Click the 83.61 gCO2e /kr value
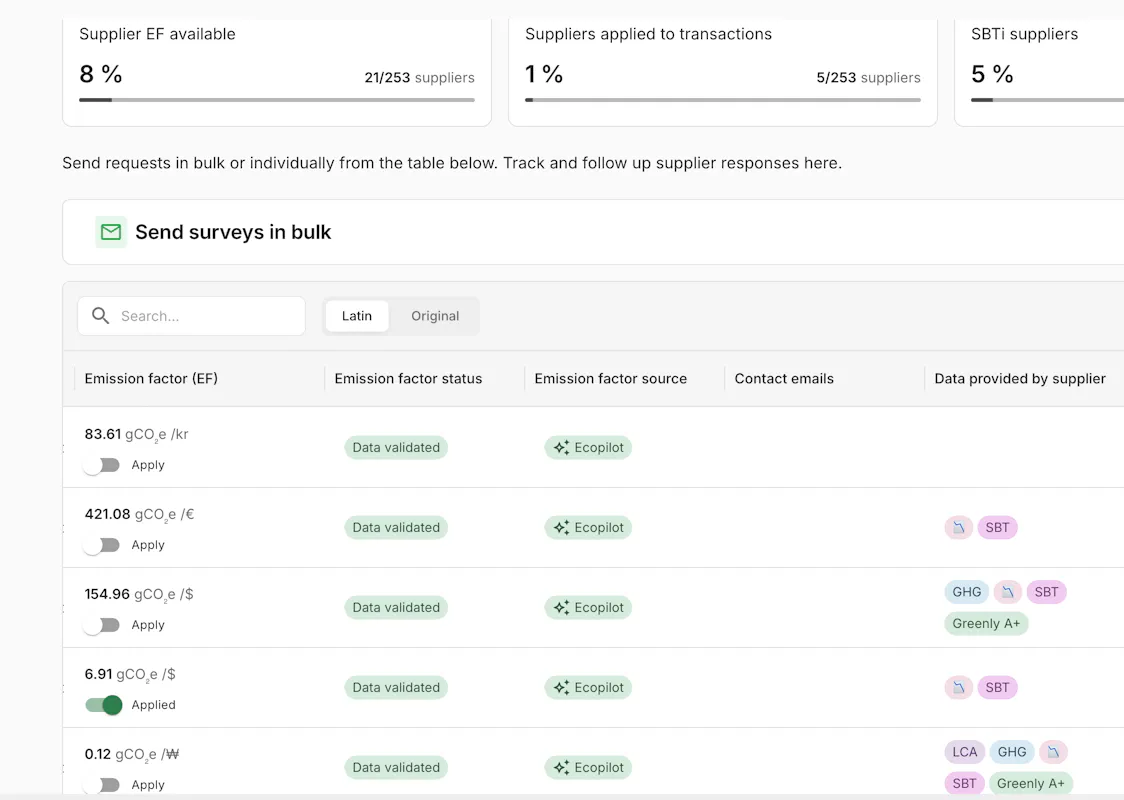 point(136,434)
